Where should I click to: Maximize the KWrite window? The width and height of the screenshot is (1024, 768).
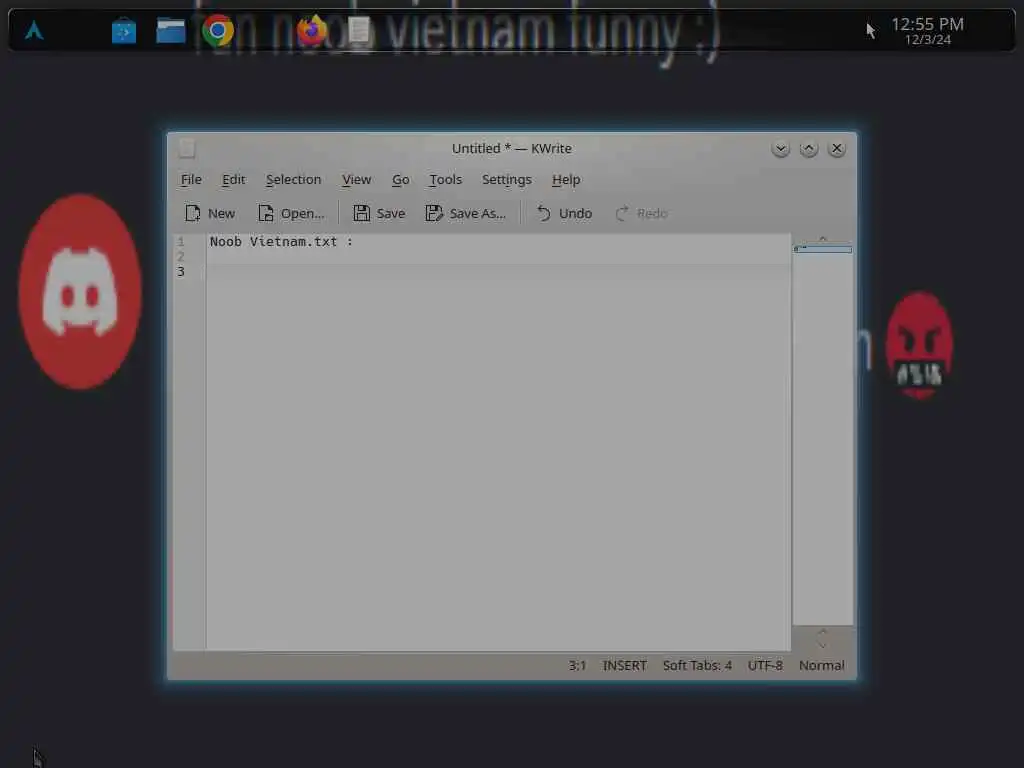tap(808, 149)
